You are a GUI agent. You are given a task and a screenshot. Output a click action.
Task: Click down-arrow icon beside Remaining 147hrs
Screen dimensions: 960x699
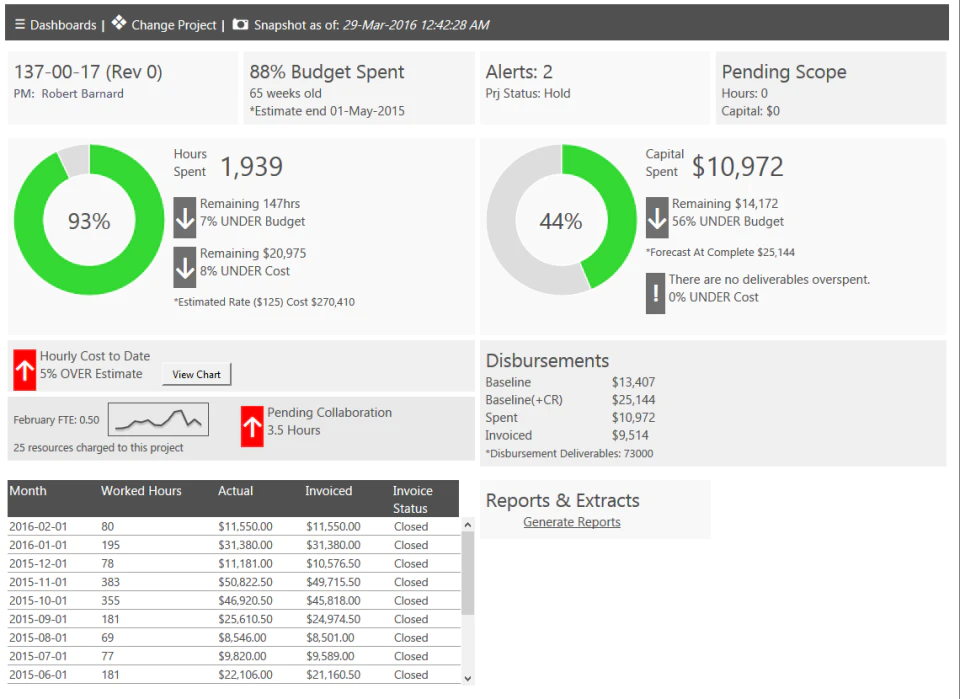[185, 217]
